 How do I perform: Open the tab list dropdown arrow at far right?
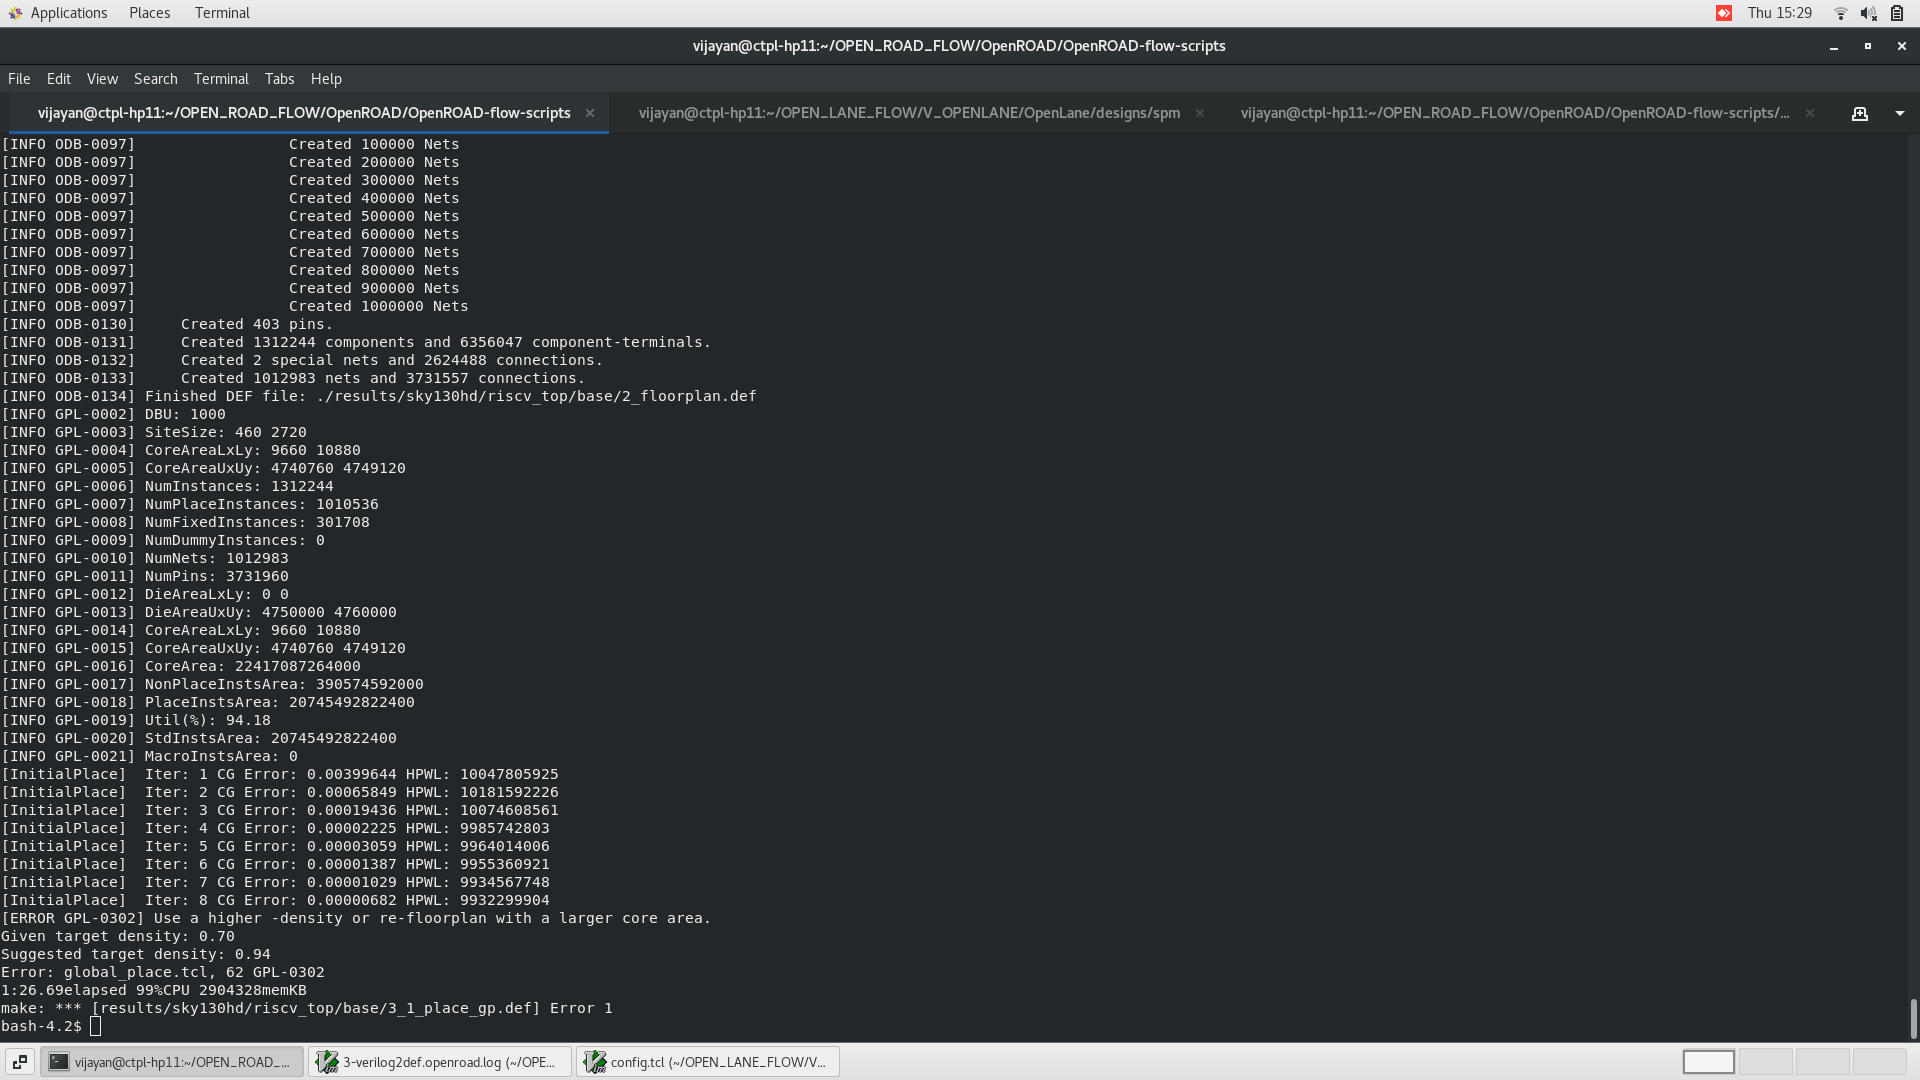coord(1901,113)
